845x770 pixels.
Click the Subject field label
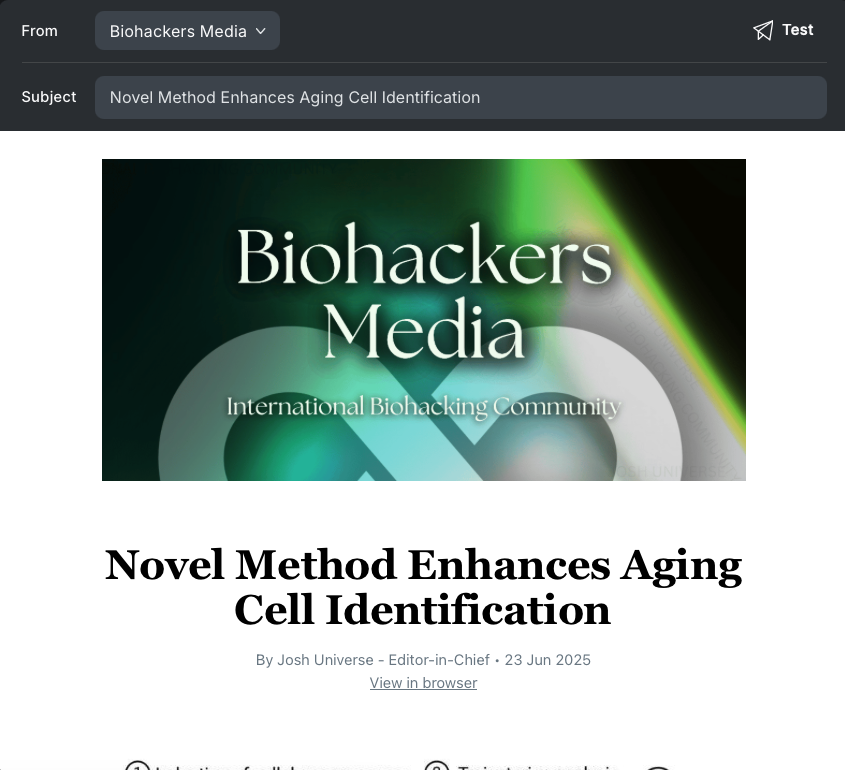(x=49, y=97)
